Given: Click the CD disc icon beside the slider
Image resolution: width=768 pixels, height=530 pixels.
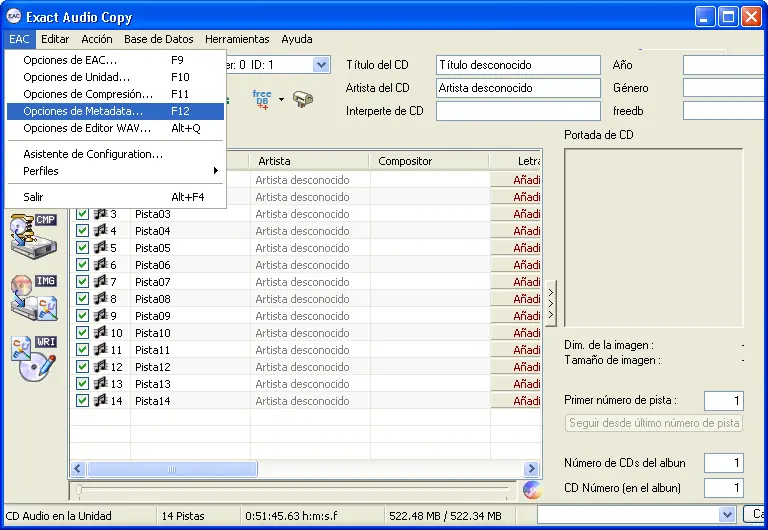Looking at the screenshot, I should click(531, 489).
